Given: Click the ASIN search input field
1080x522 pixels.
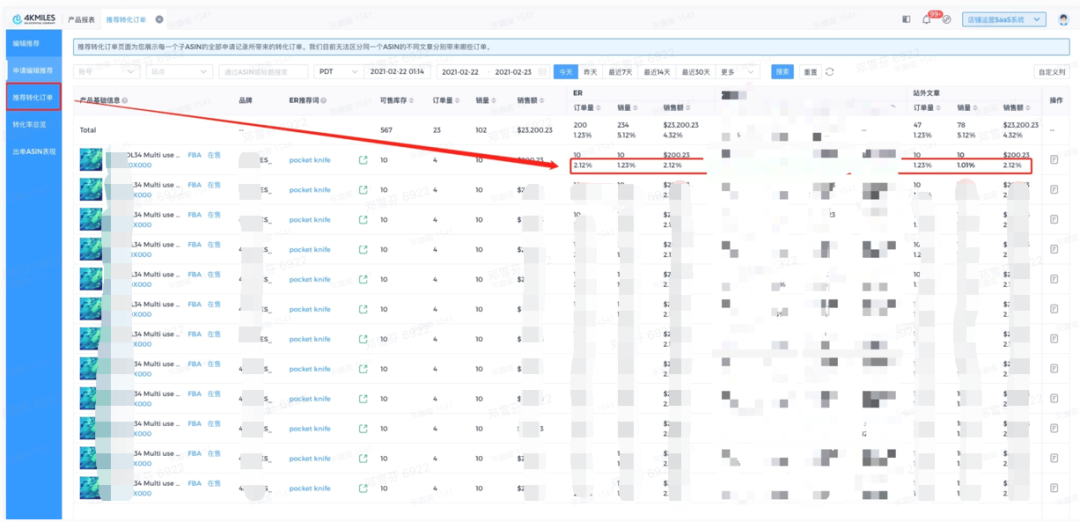Looking at the screenshot, I should (263, 72).
